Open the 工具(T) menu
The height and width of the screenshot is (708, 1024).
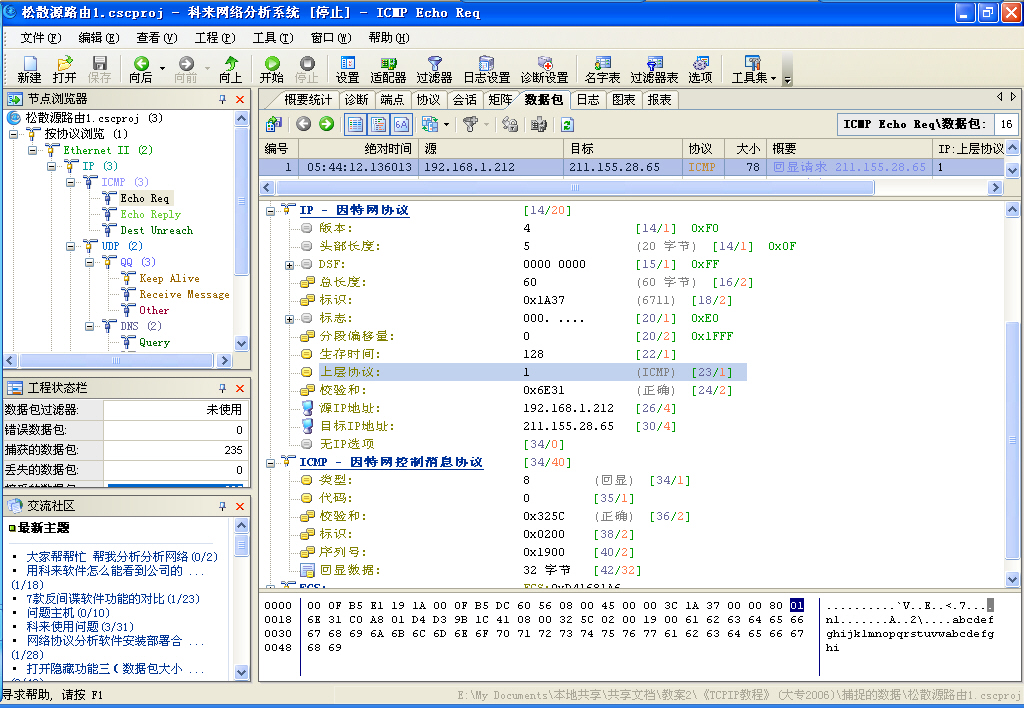point(272,38)
